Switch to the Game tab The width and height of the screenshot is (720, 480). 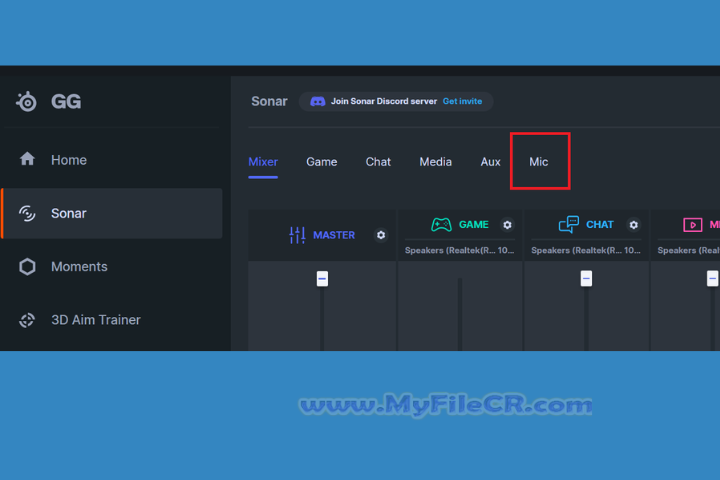coord(321,162)
